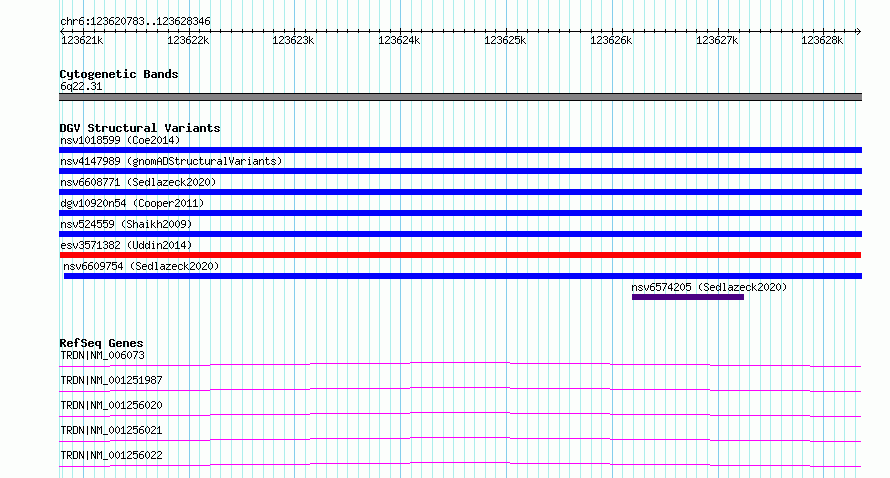Click the 6q22.31 cytogenetic band bar
Image resolution: width=890 pixels, height=478 pixels.
pyautogui.click(x=460, y=97)
